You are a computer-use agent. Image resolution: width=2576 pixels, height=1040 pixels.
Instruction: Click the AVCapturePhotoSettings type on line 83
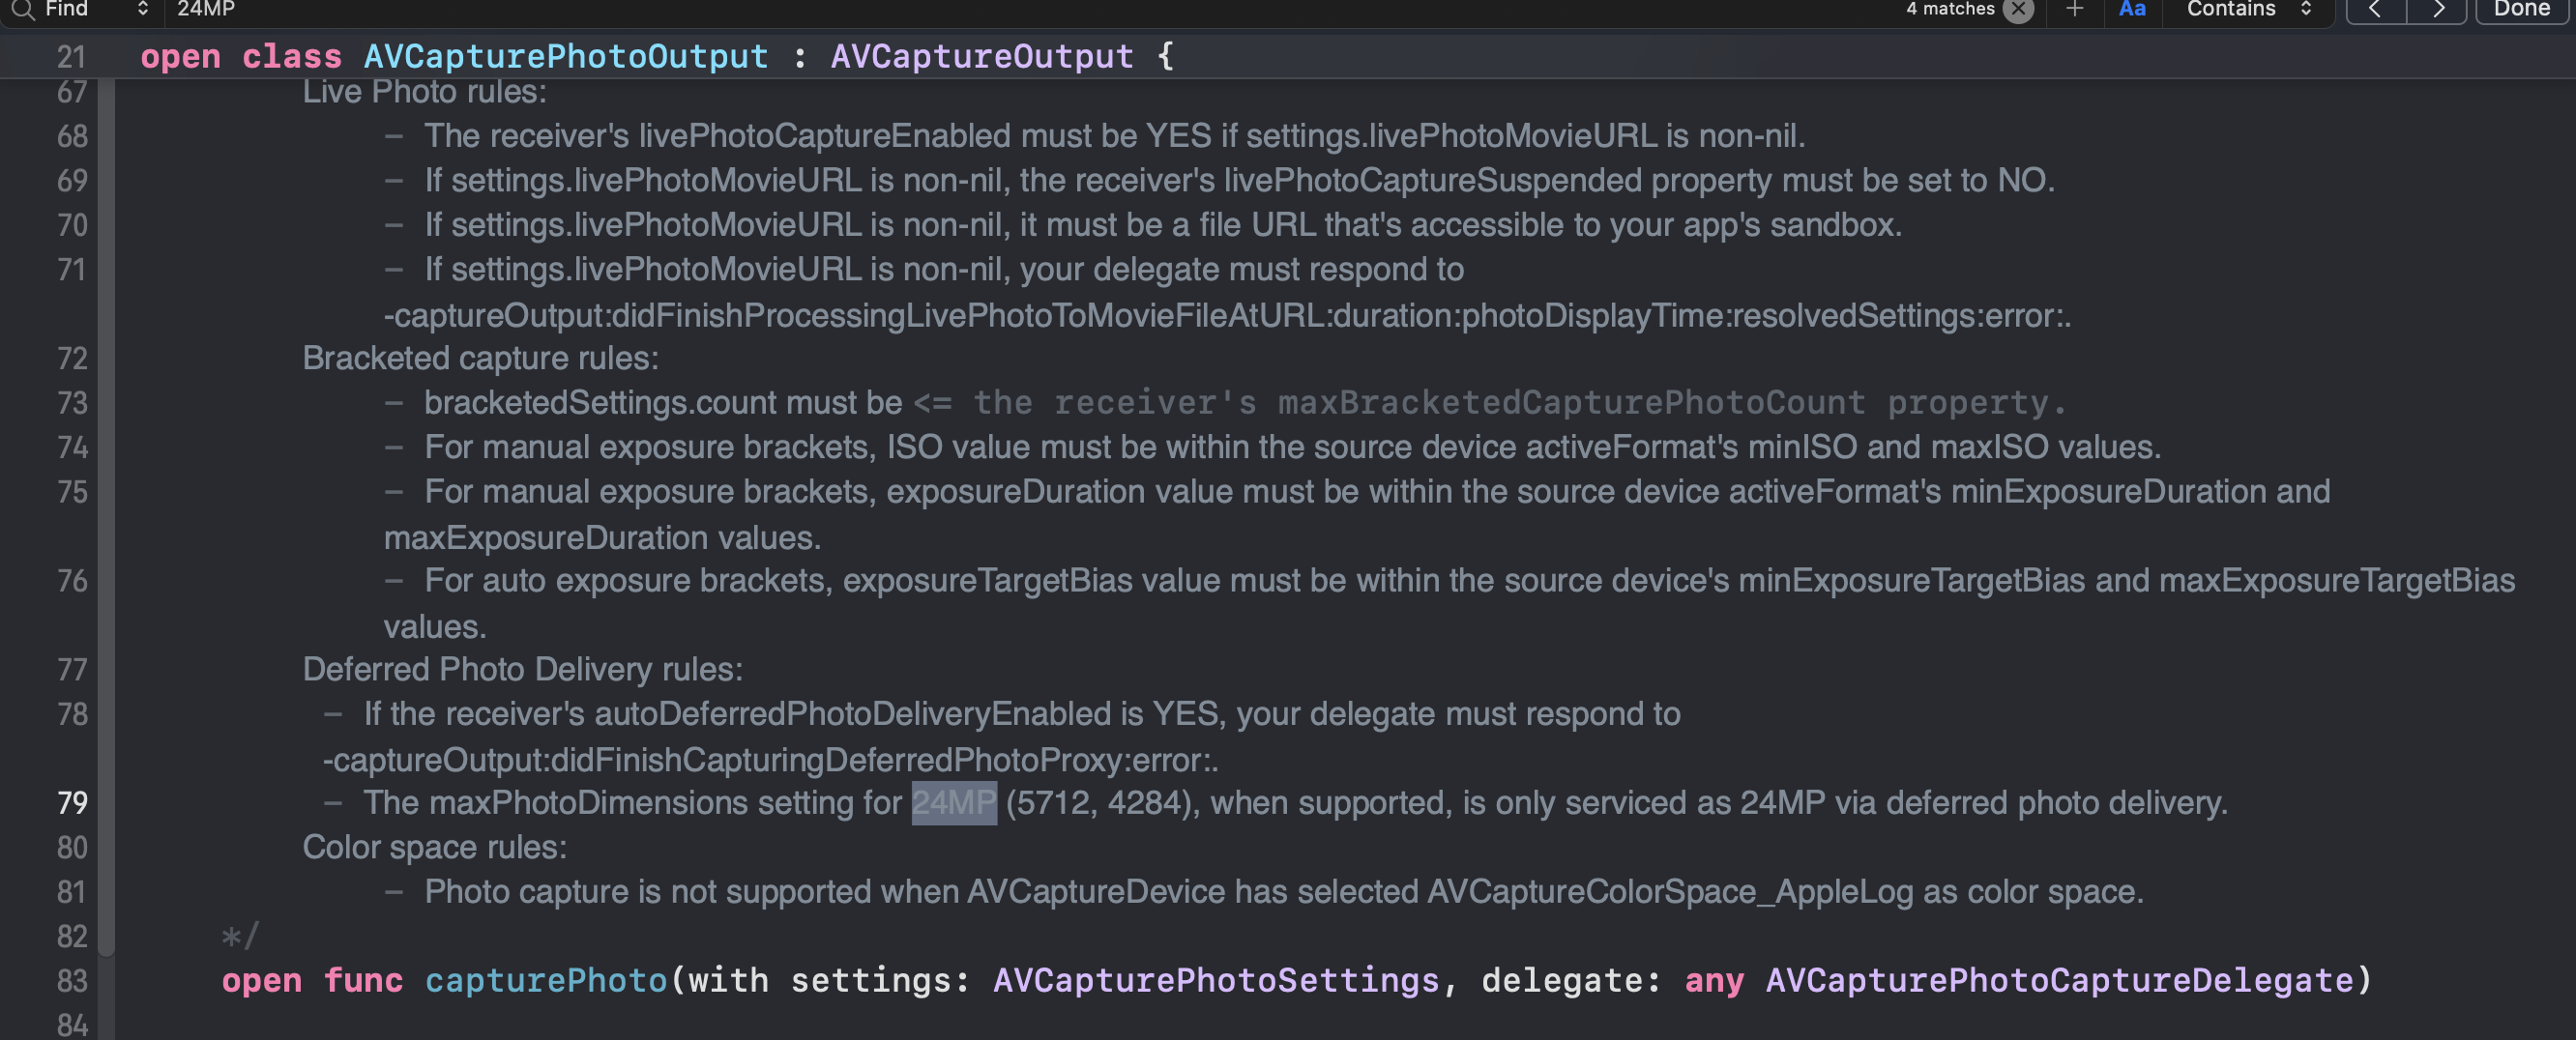tap(1216, 980)
